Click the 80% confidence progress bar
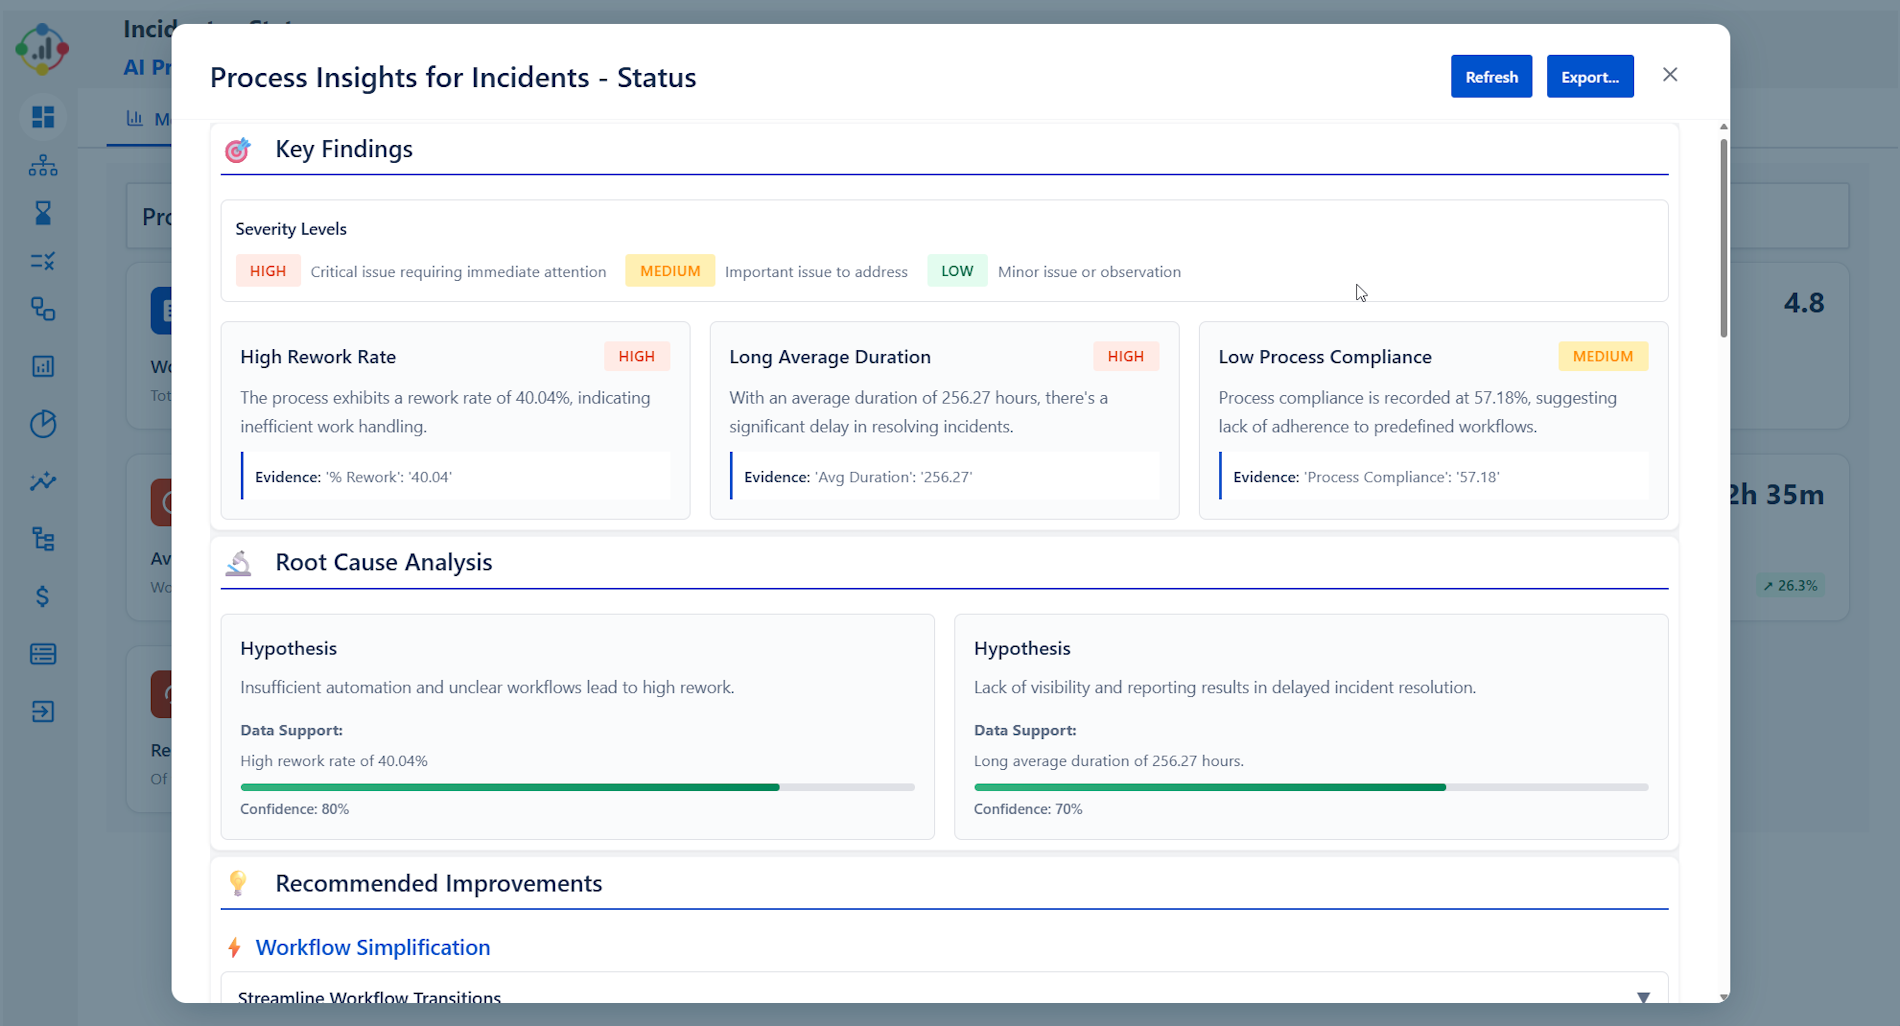1900x1026 pixels. point(577,787)
